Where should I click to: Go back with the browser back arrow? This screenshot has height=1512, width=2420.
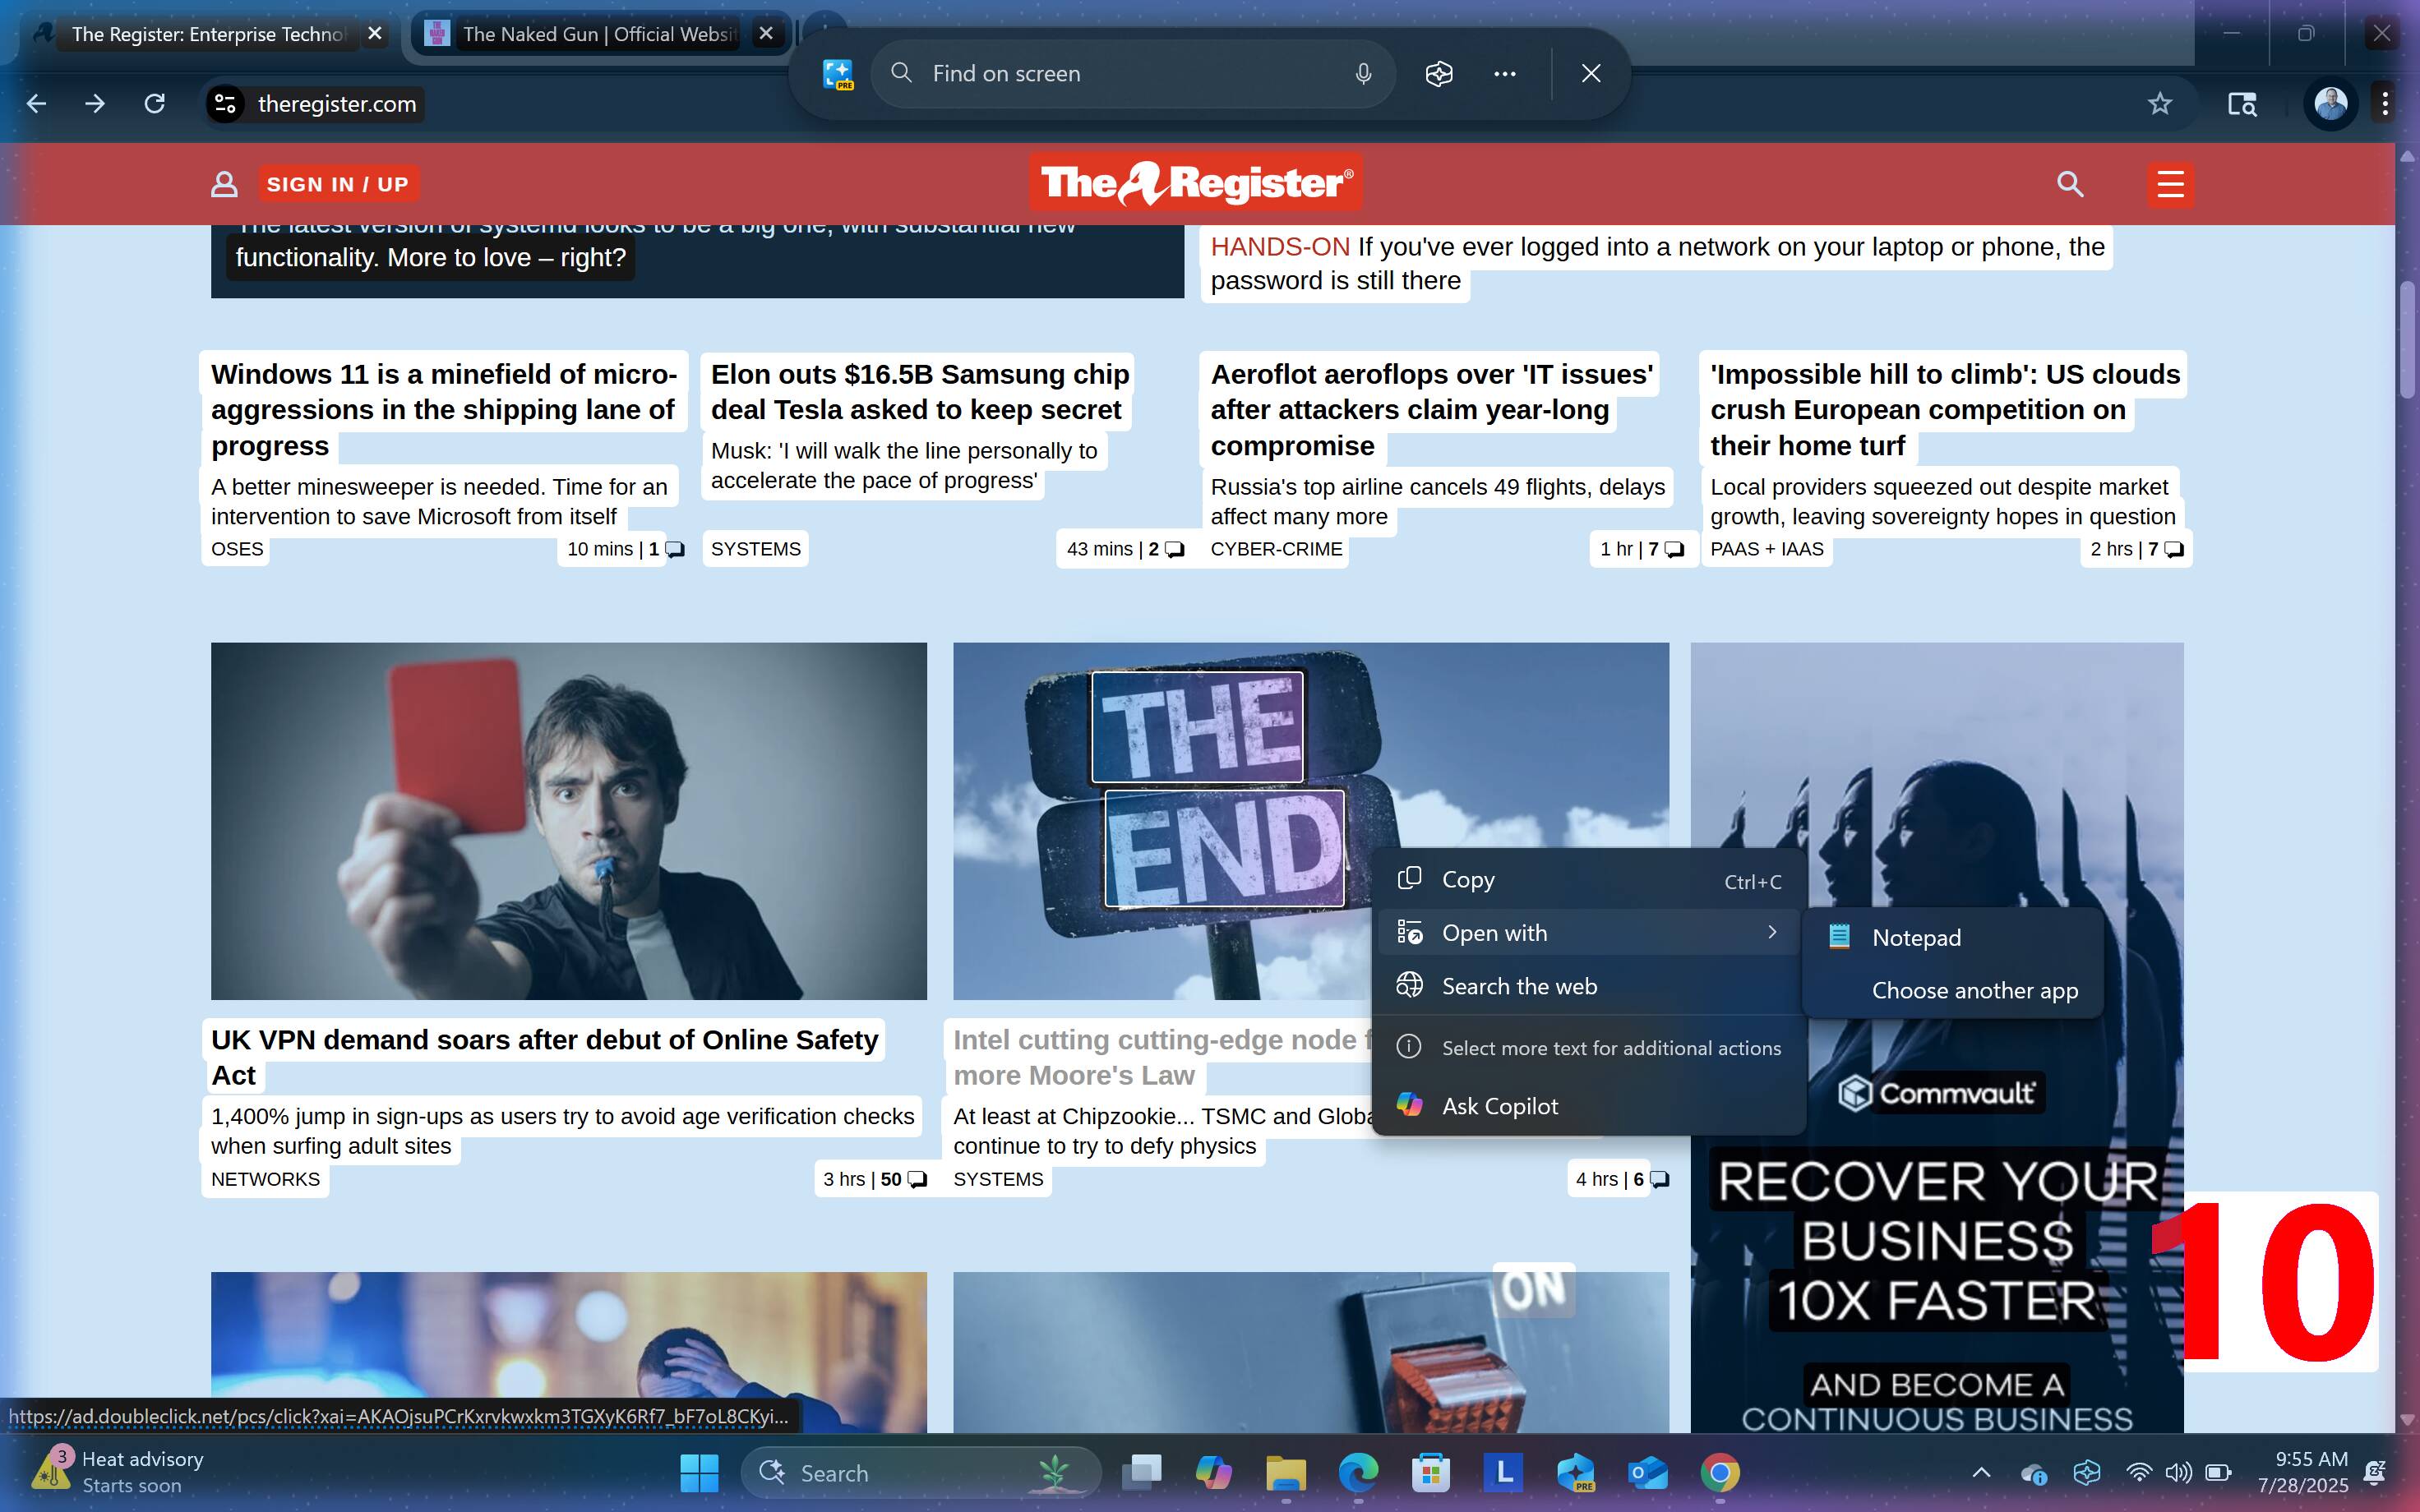[x=36, y=104]
